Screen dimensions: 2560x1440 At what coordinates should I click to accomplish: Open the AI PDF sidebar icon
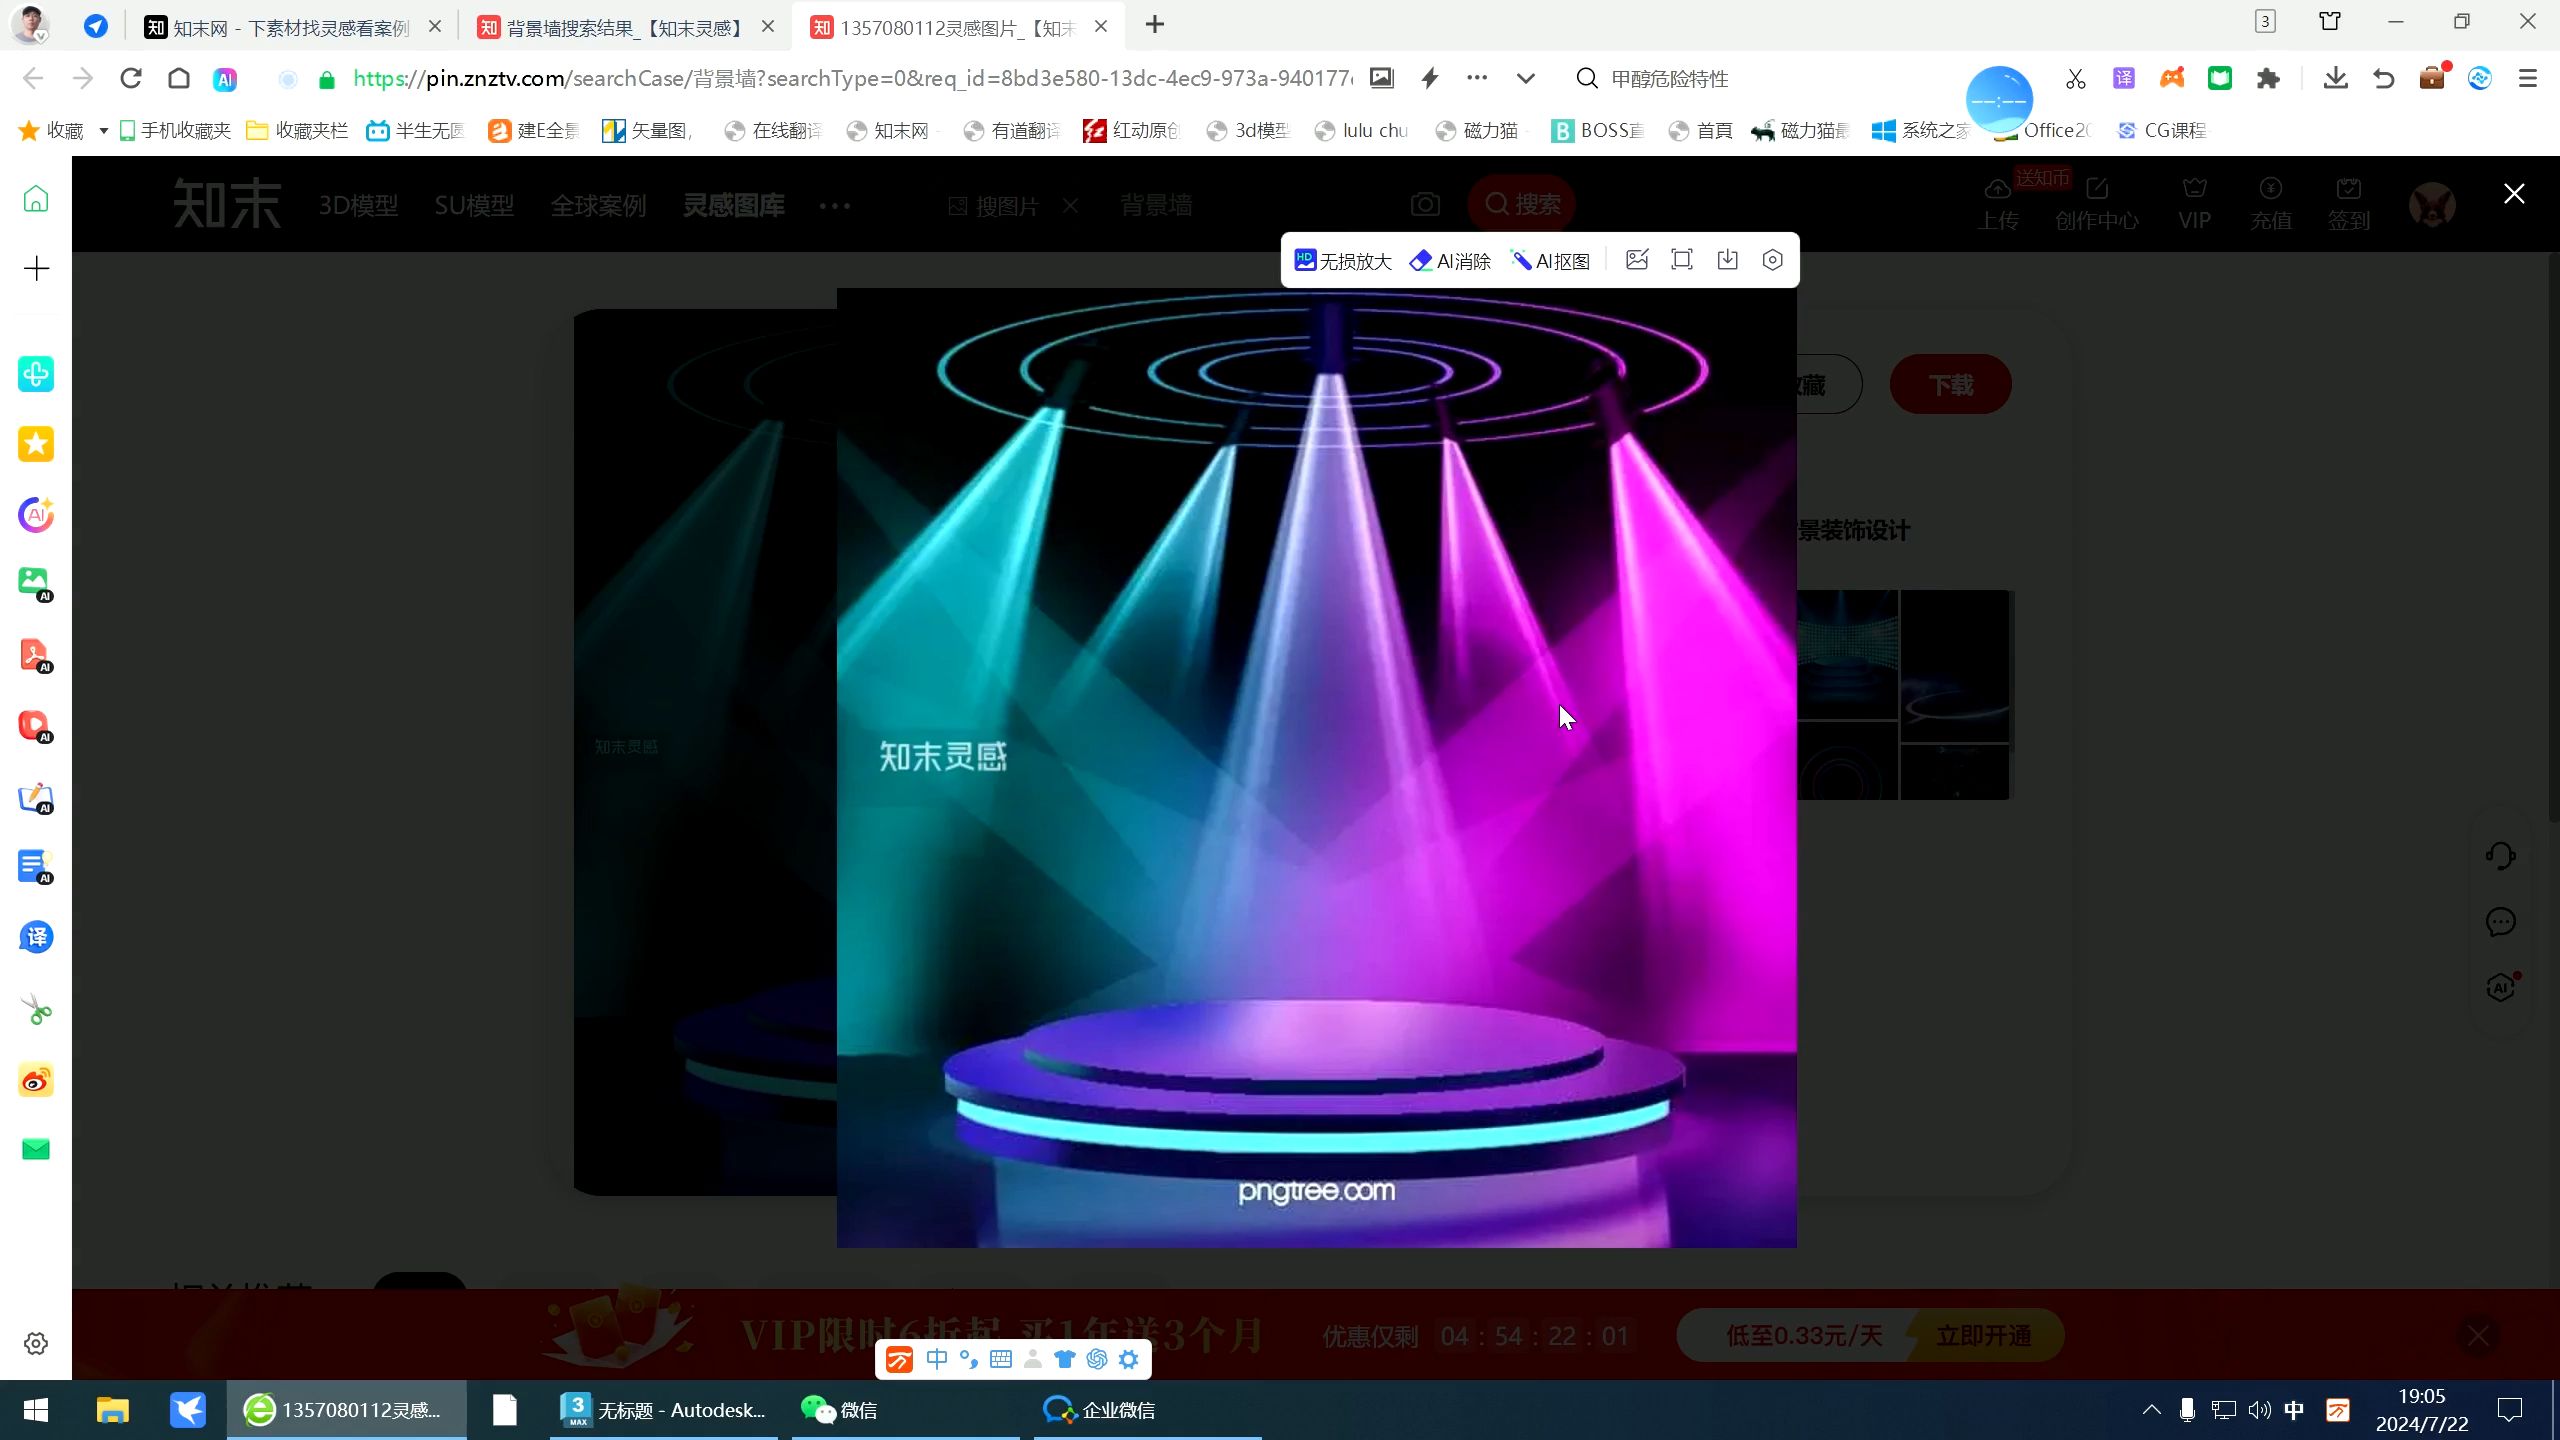(36, 655)
